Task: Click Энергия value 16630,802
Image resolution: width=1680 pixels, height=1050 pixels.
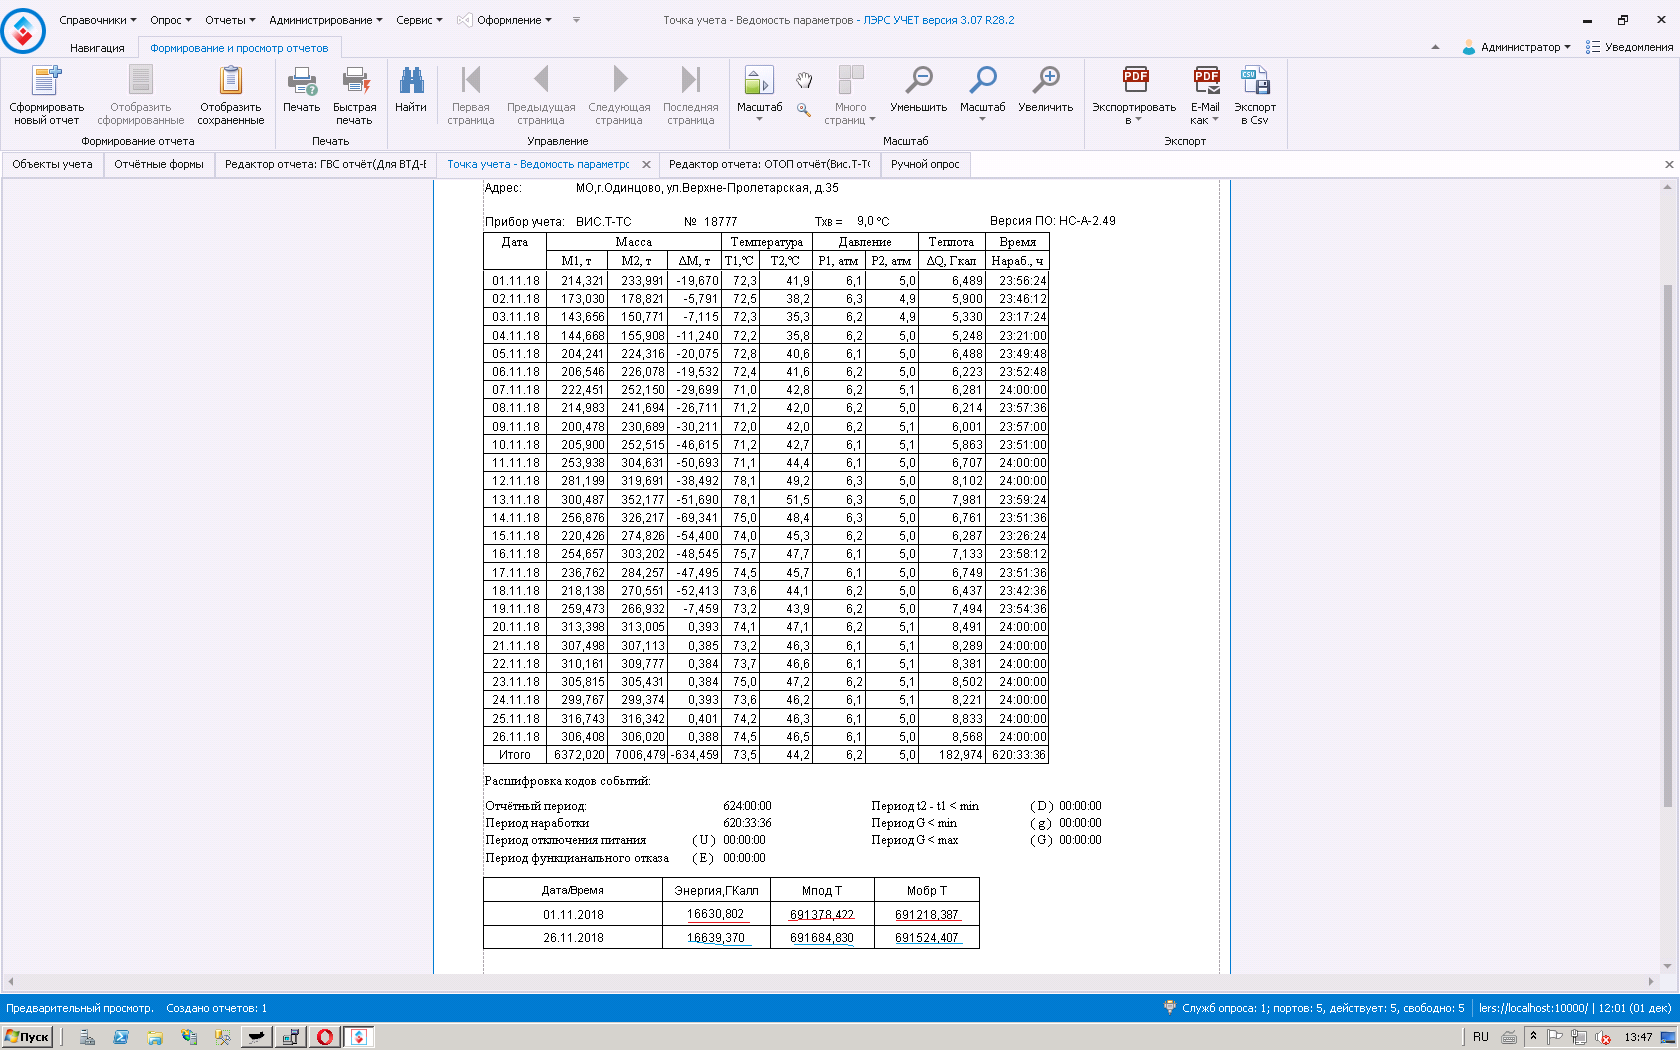Action: point(715,914)
